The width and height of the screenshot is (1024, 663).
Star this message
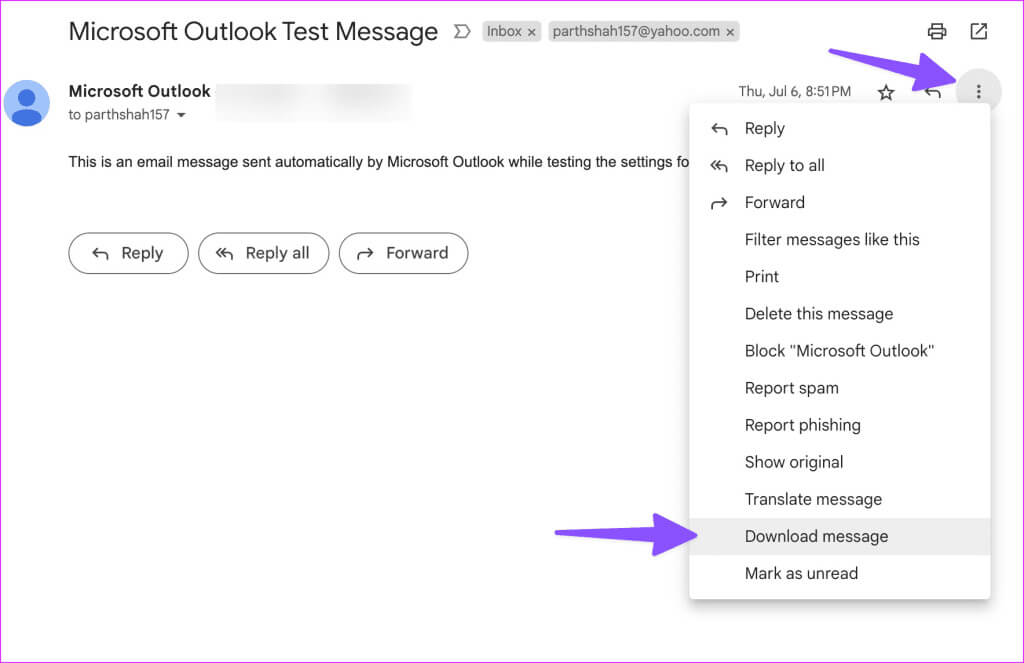click(886, 92)
